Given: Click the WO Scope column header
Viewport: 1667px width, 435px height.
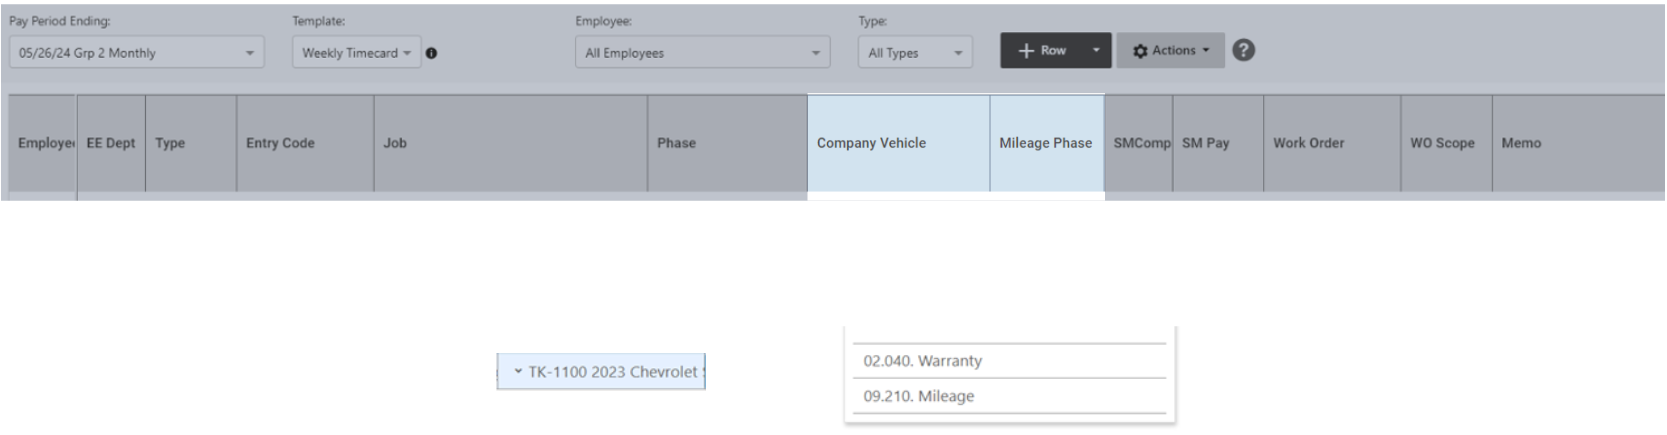Looking at the screenshot, I should tap(1444, 143).
